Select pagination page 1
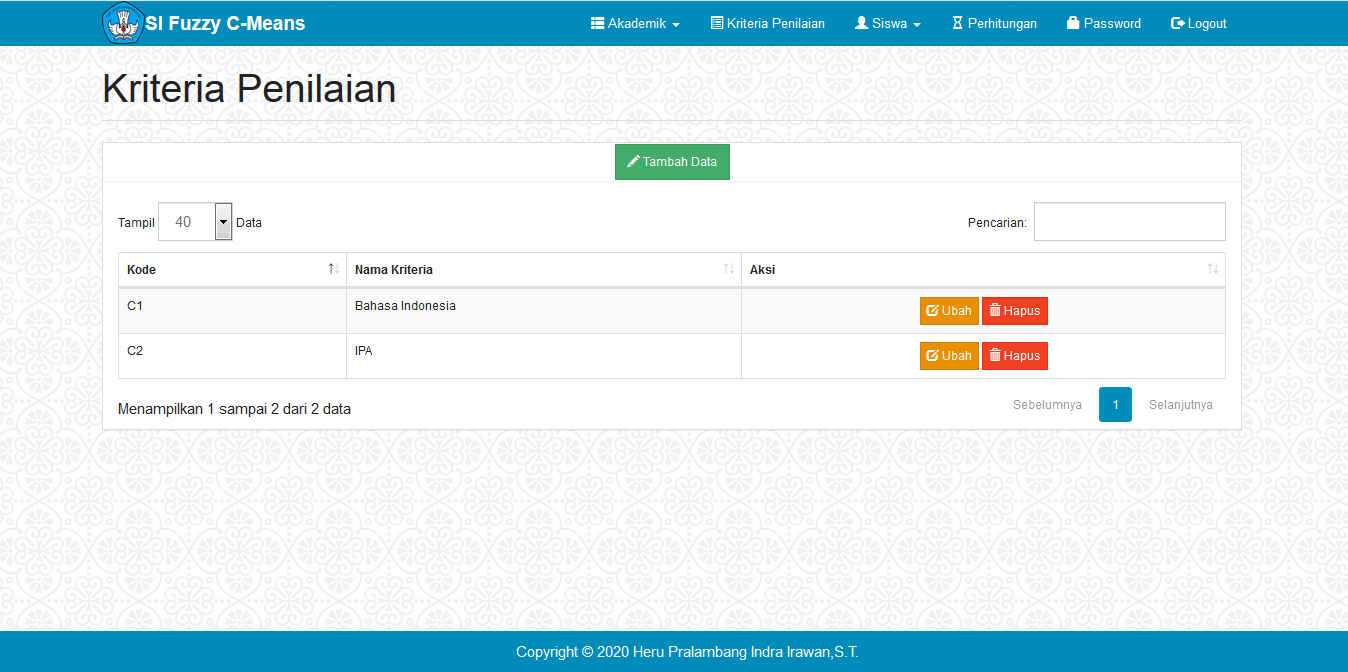The image size is (1348, 672). pyautogui.click(x=1115, y=405)
